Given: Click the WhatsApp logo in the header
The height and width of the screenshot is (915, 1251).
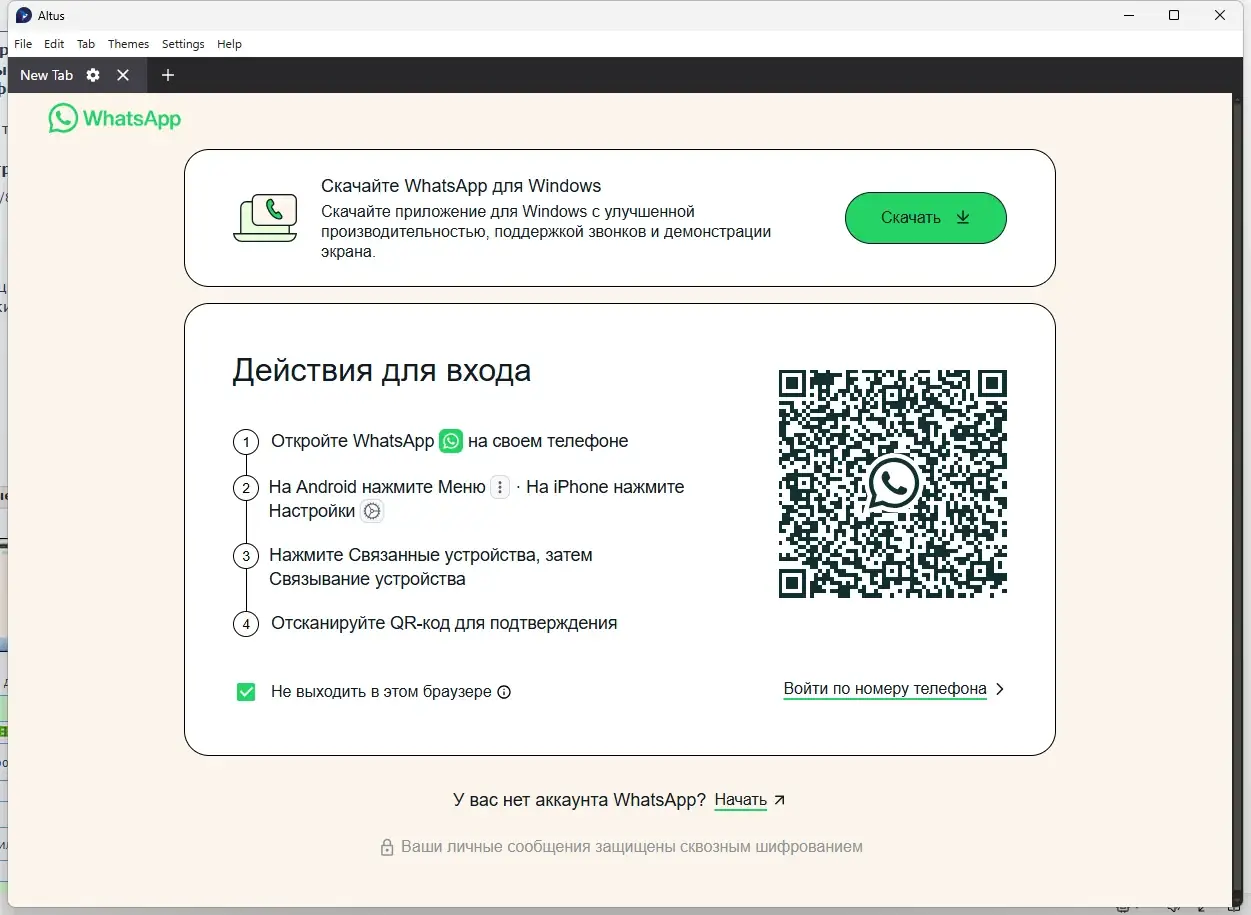Looking at the screenshot, I should tap(115, 118).
